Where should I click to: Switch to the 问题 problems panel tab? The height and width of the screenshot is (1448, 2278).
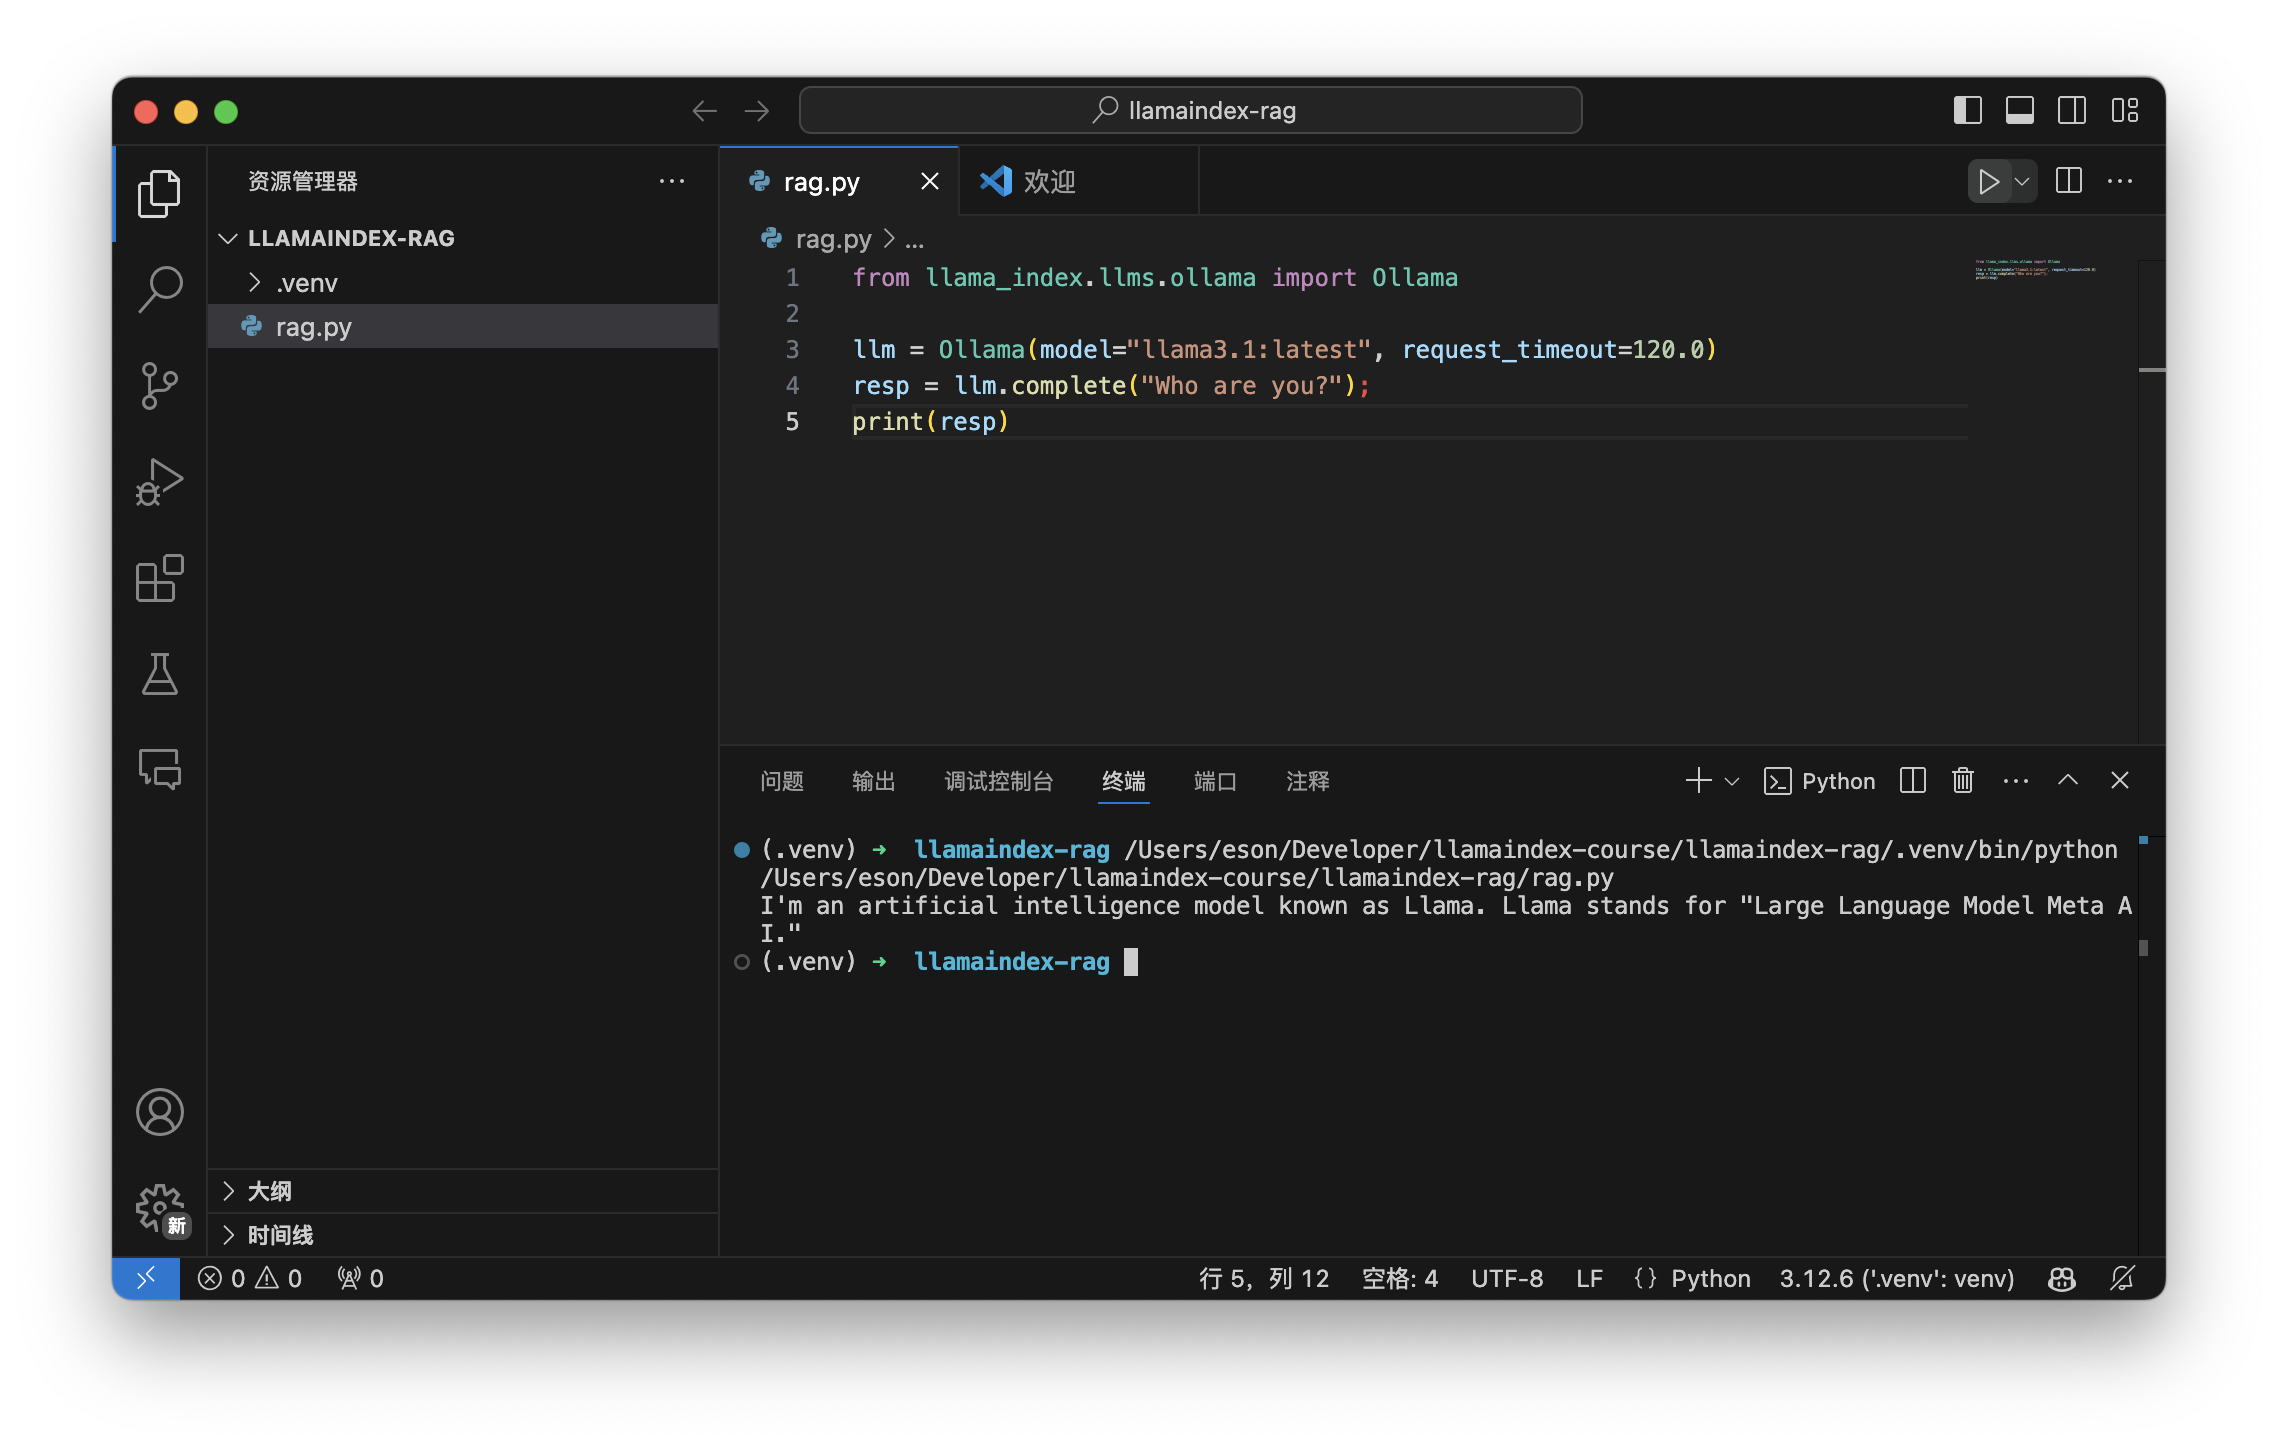(x=781, y=781)
